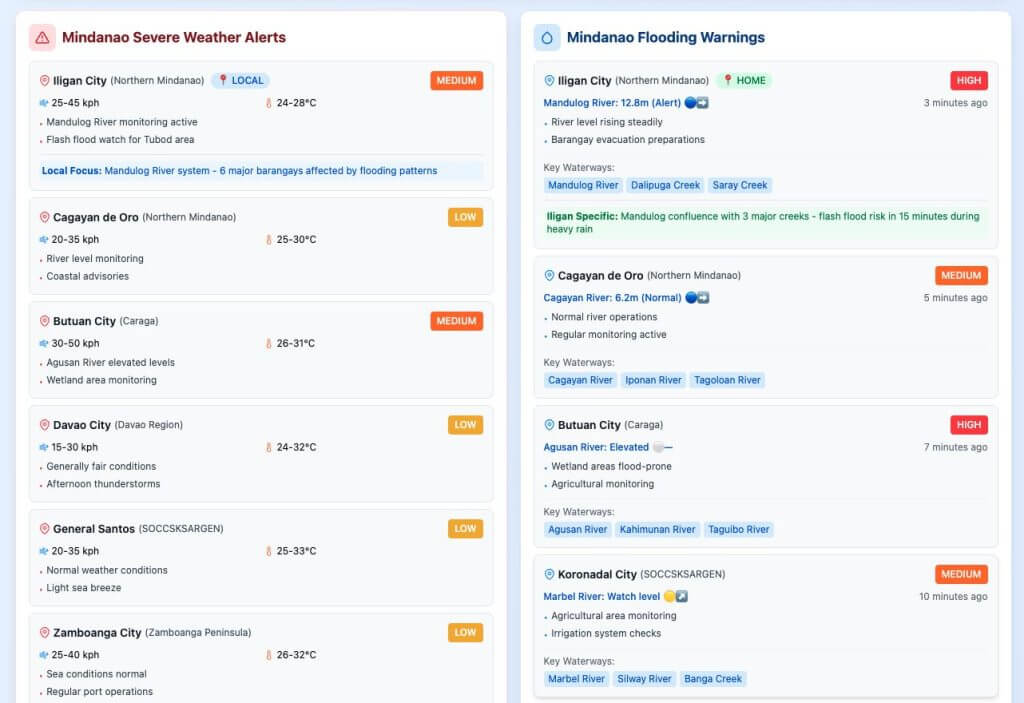Viewport: 1024px width, 703px height.
Task: Click the HIGH badge on Butuan City flooding warning
Action: (x=968, y=424)
